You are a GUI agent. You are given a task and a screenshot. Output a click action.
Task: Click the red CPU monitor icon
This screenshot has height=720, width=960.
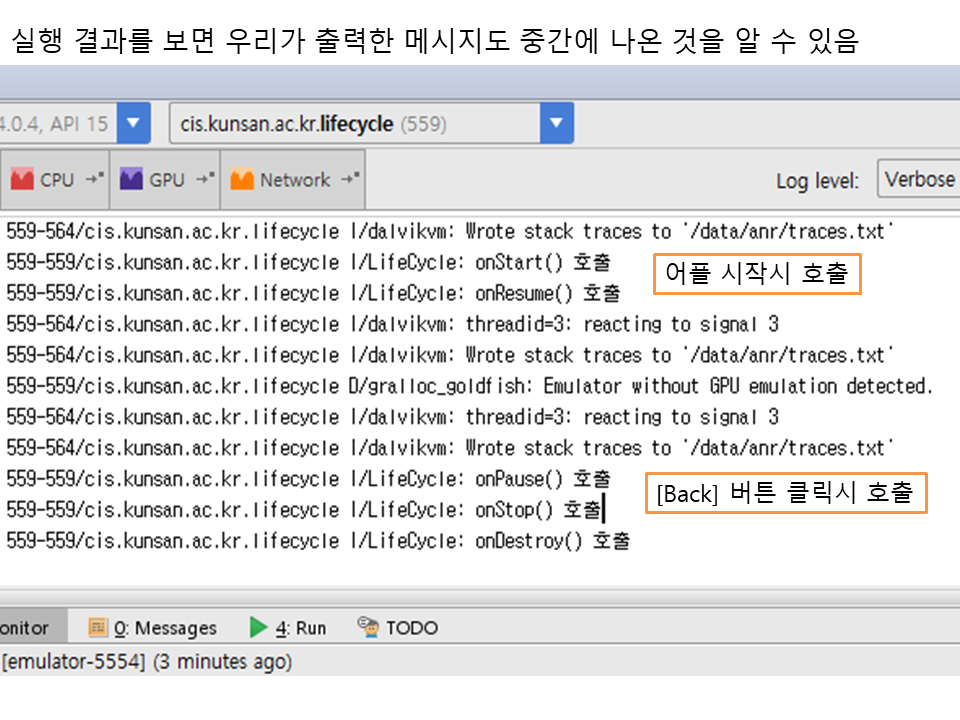click(22, 180)
